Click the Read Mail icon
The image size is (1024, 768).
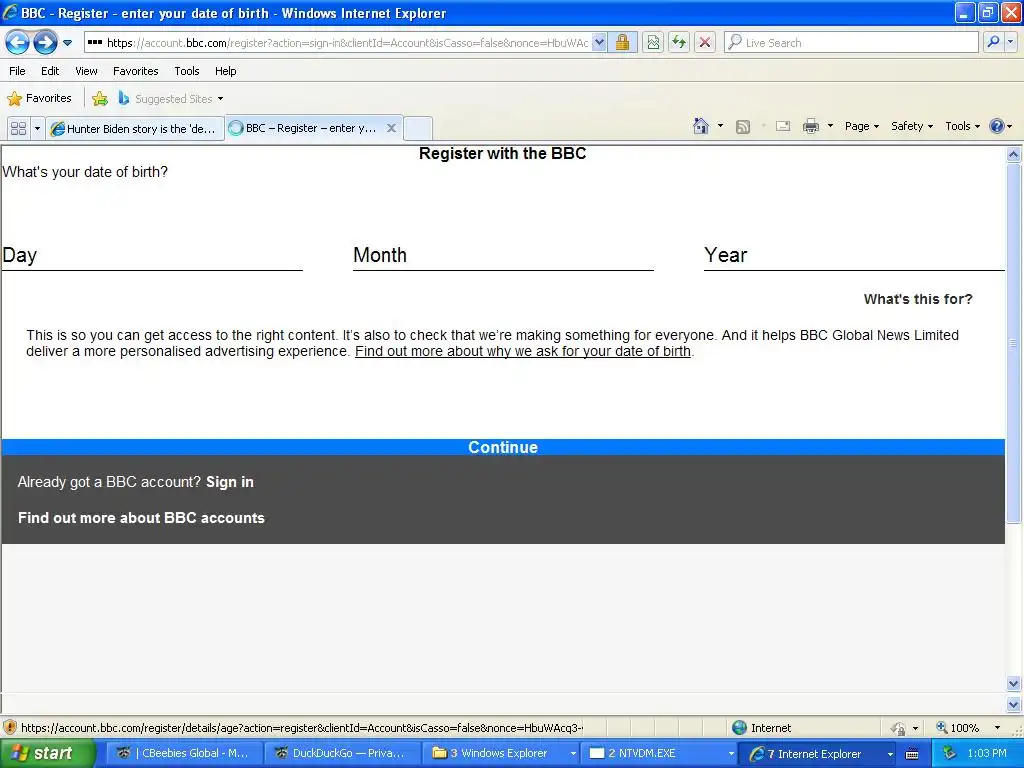tap(783, 126)
